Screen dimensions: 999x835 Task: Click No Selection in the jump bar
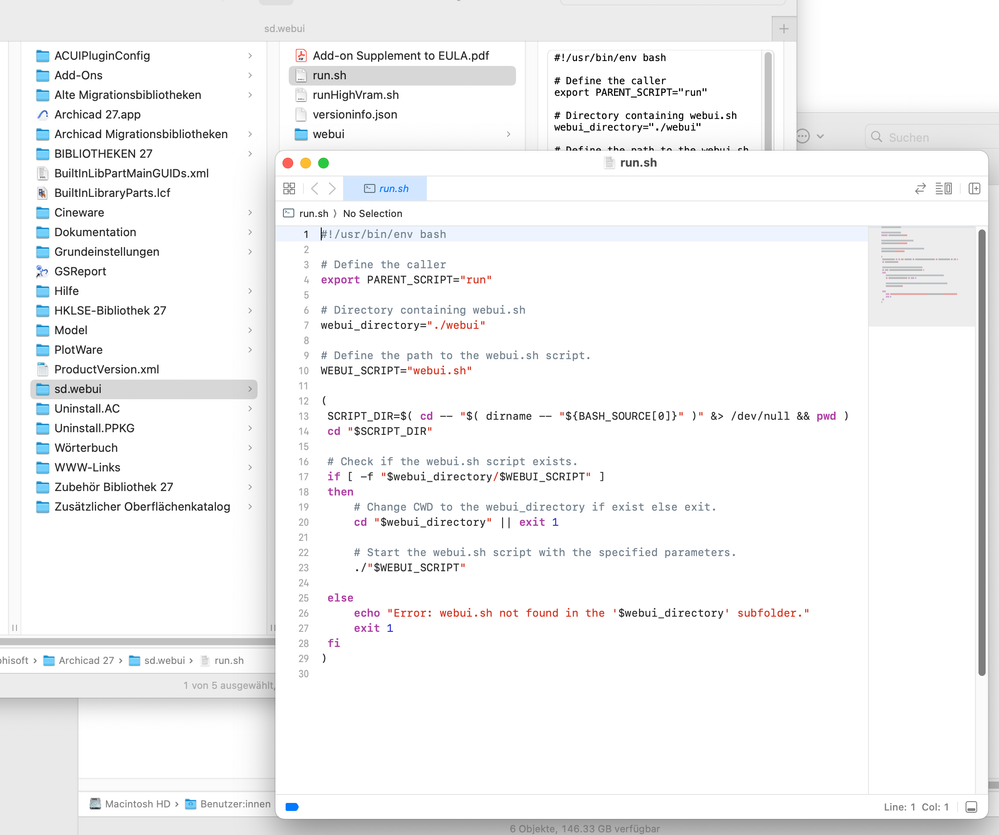(x=373, y=213)
